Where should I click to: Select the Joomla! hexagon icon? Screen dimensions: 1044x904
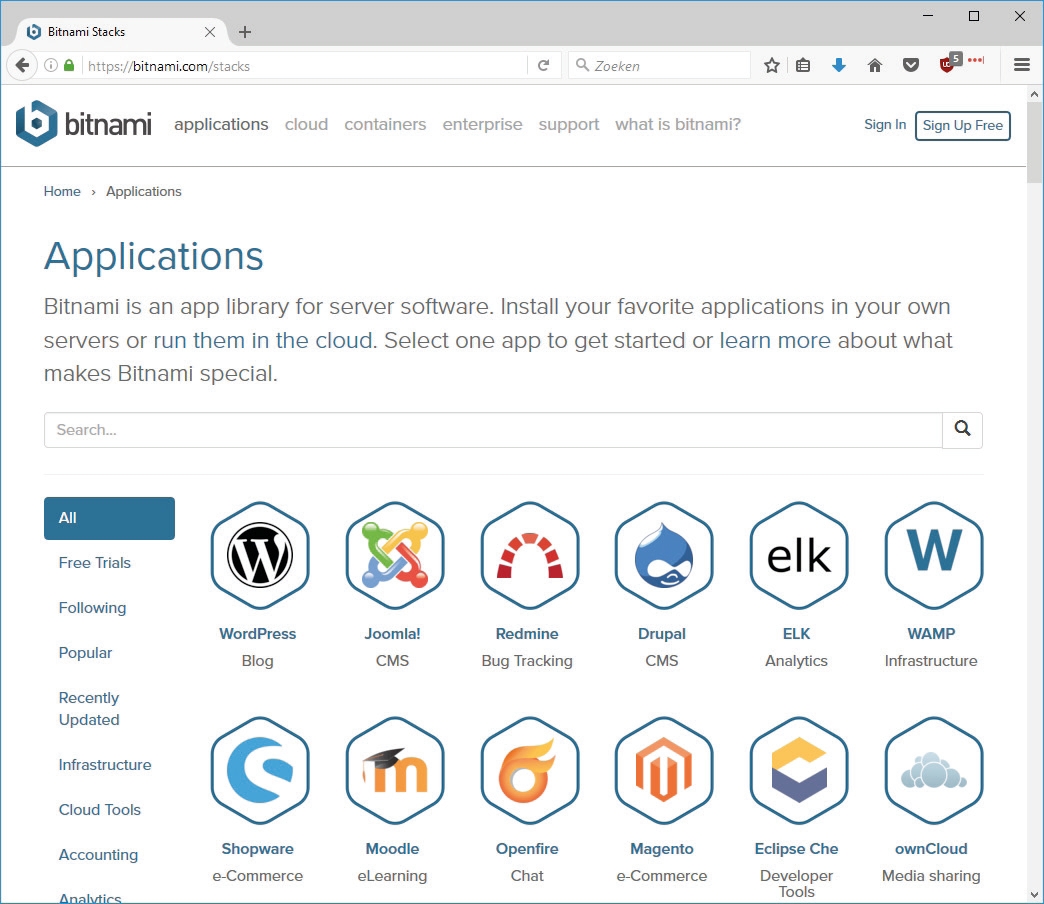pyautogui.click(x=394, y=556)
